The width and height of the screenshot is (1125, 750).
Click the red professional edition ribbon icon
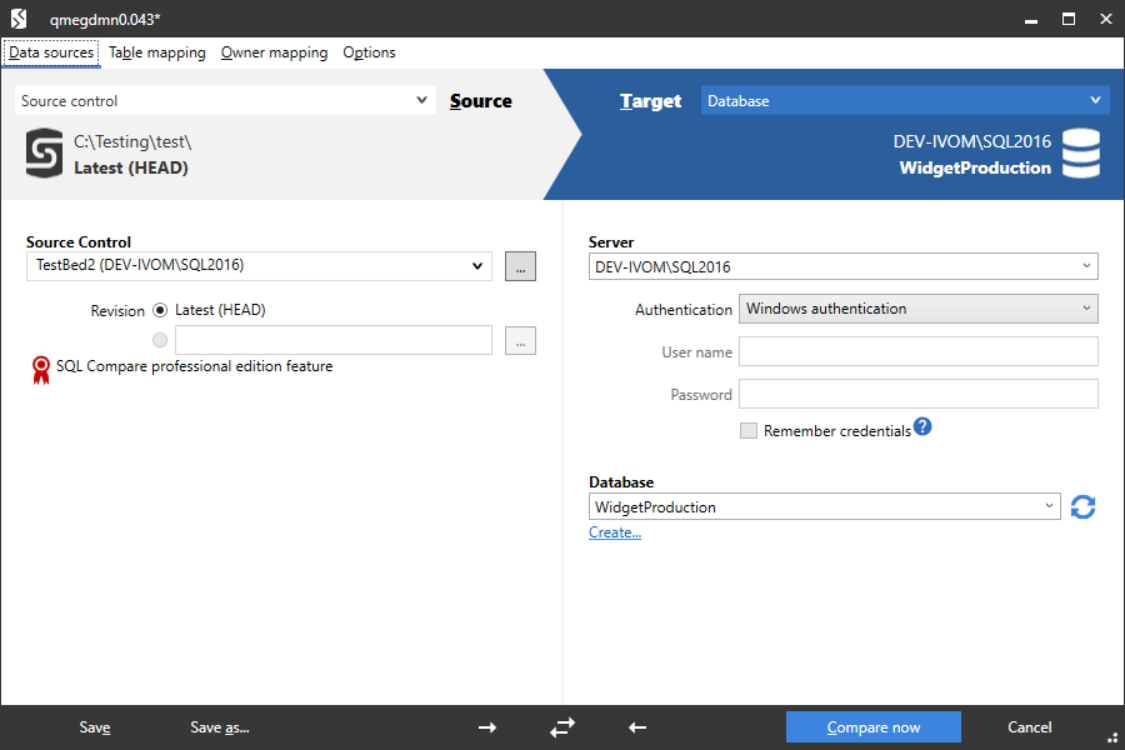point(41,370)
